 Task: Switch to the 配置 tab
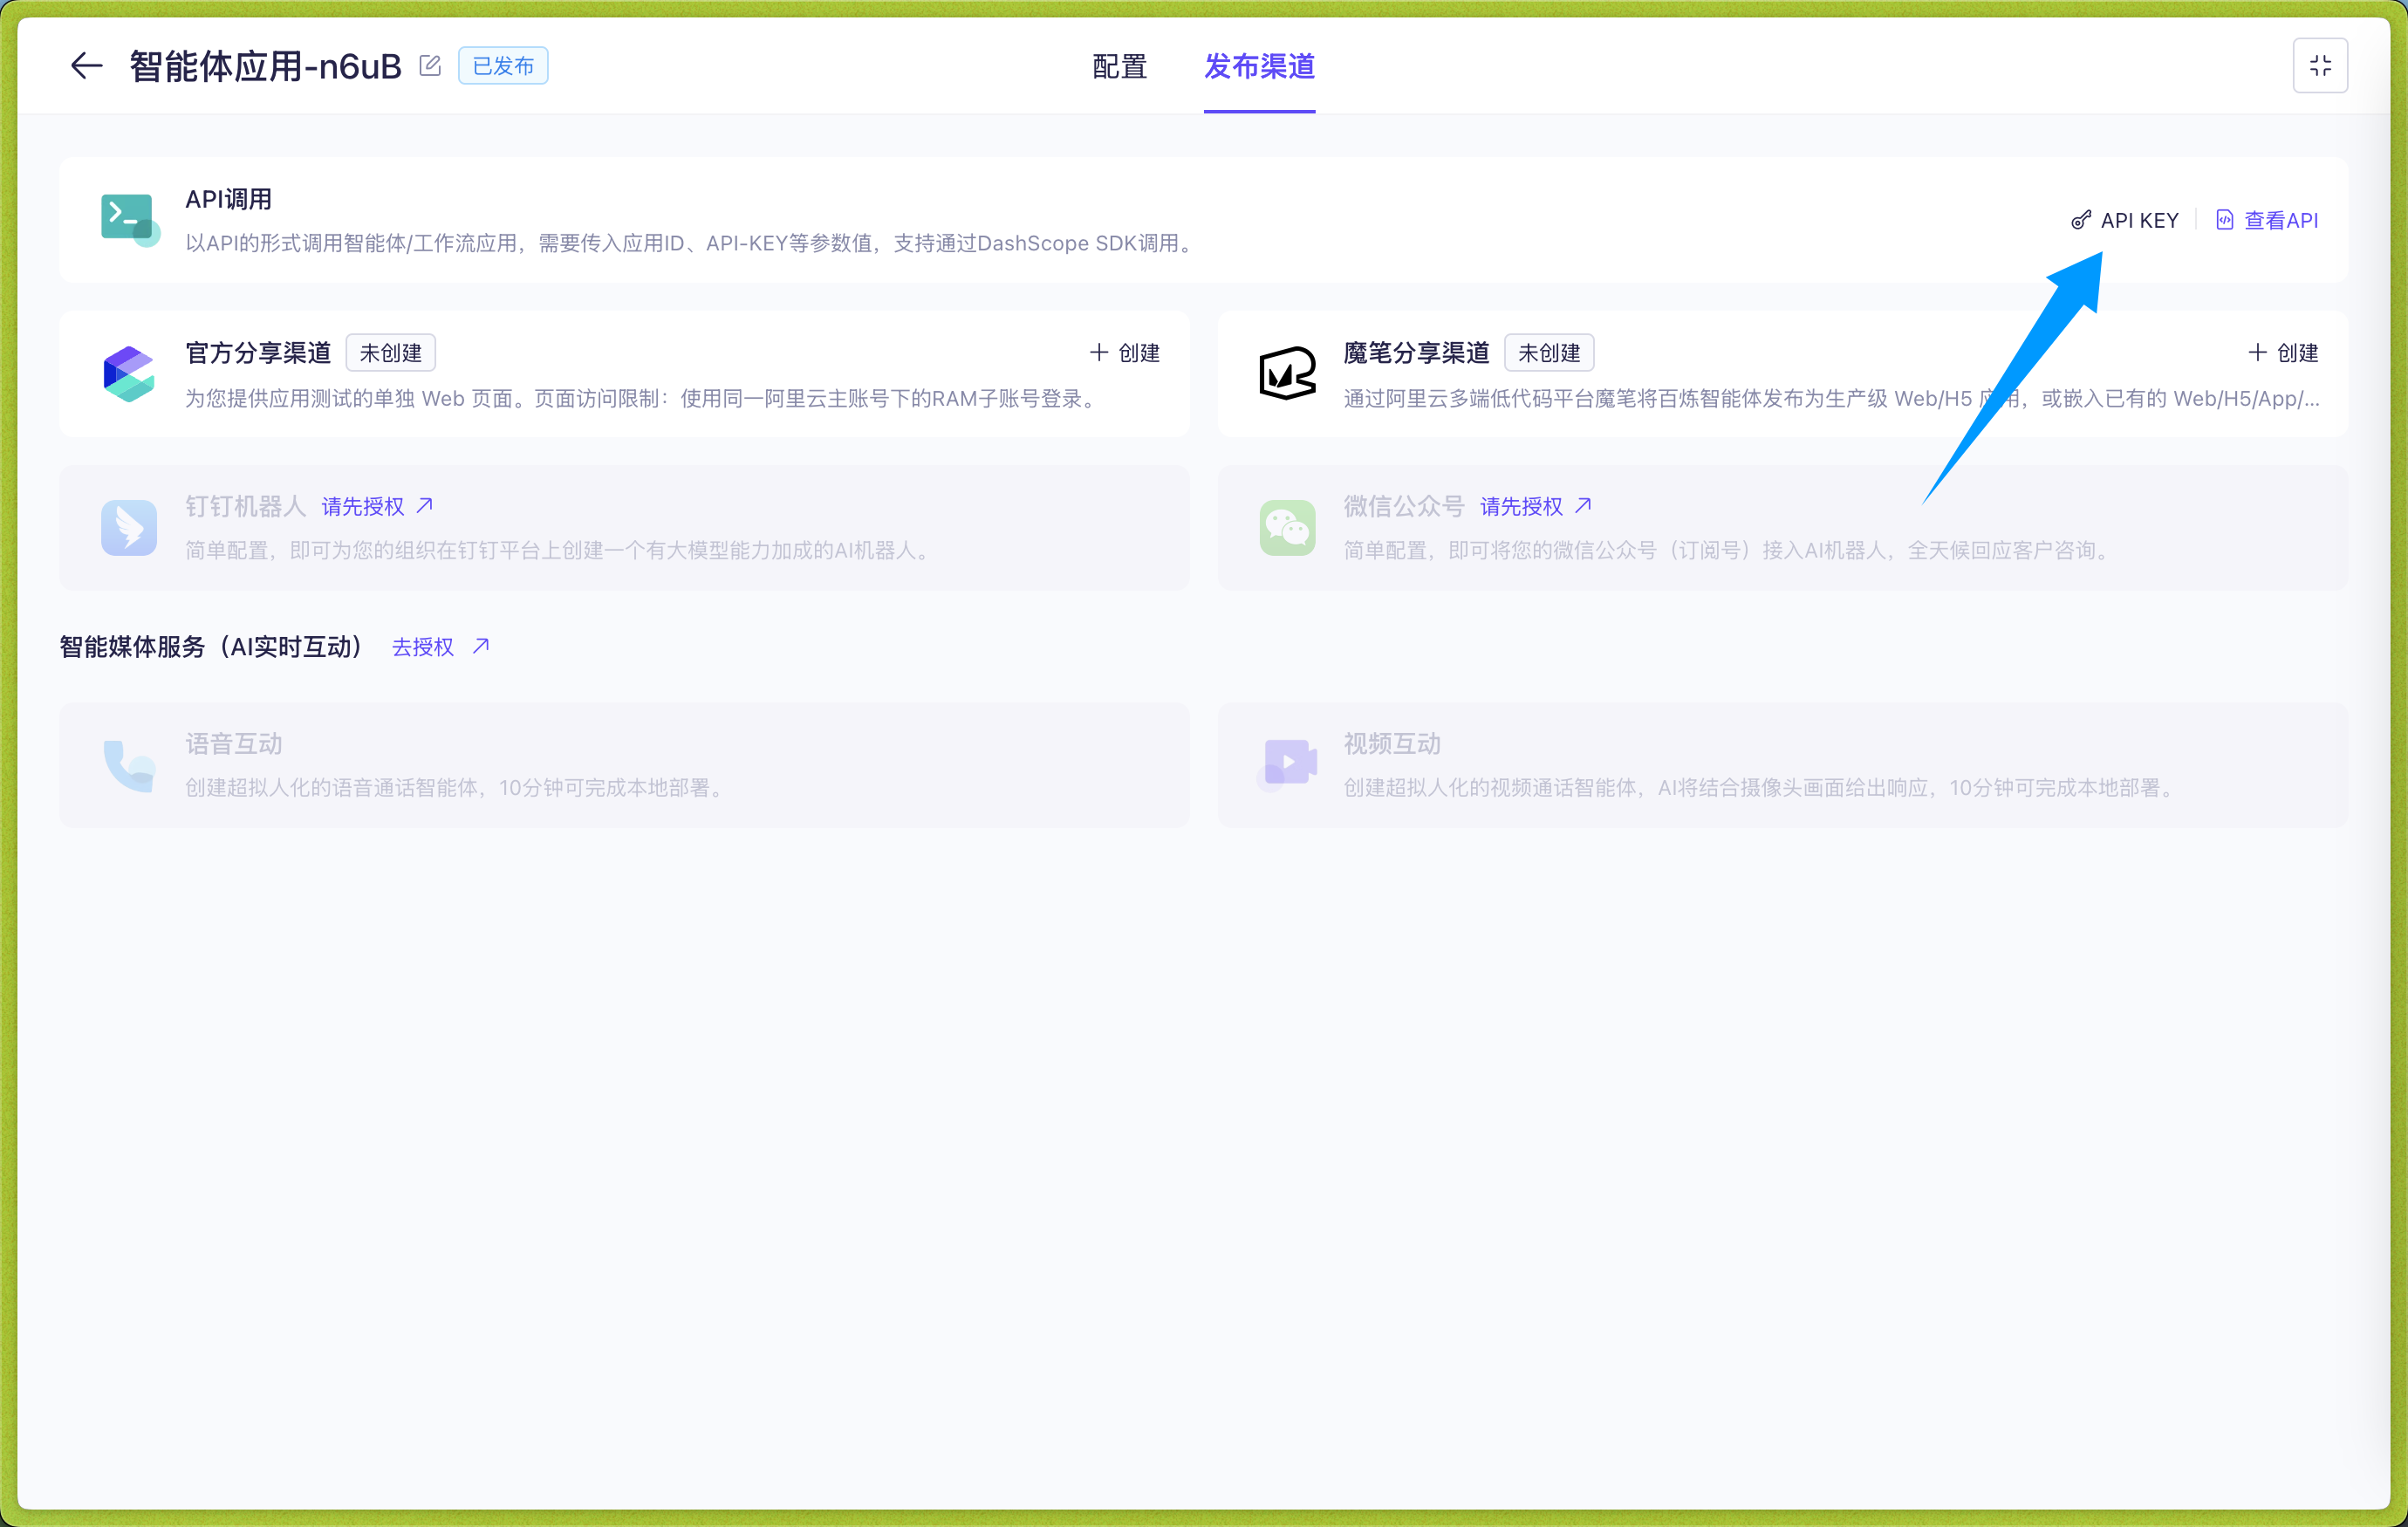pos(1119,67)
